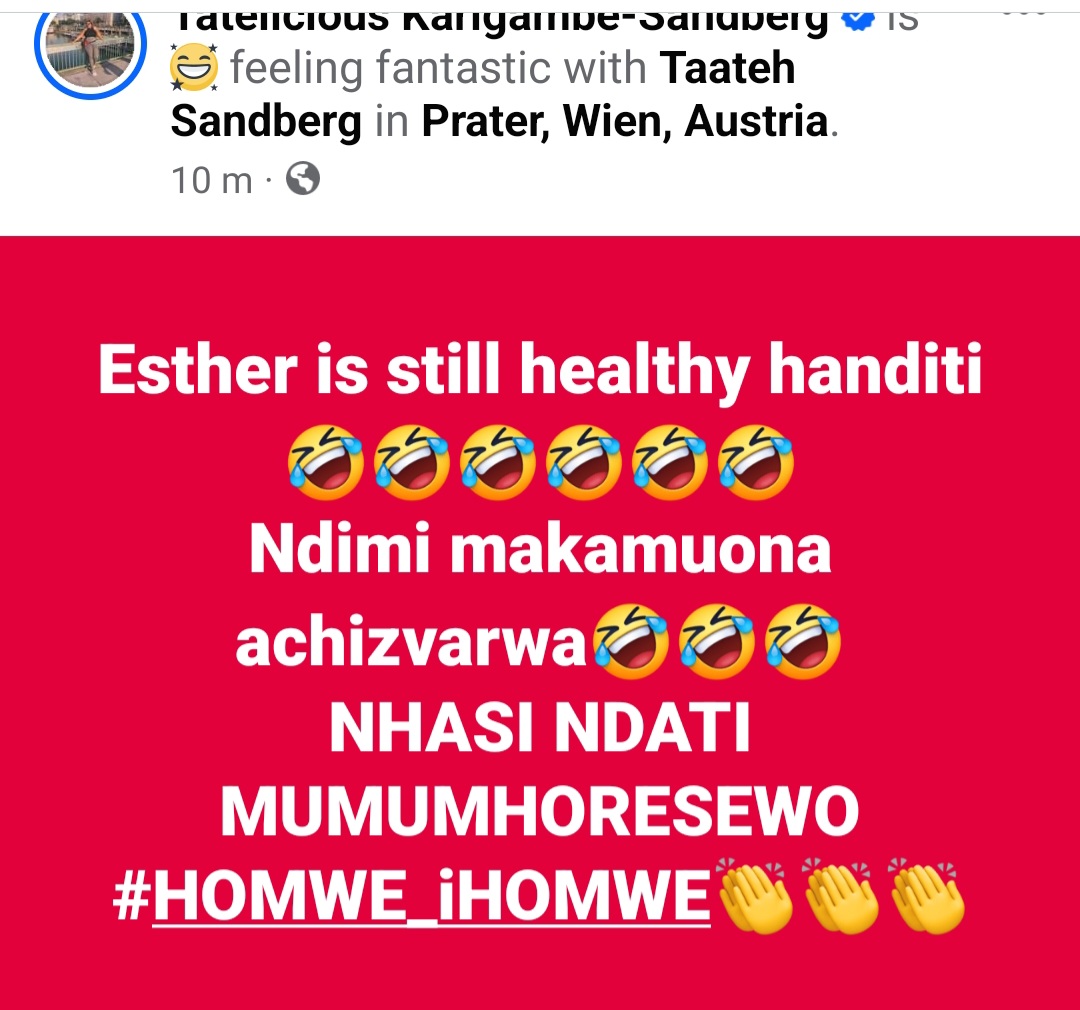Click the 'Esther is still healthy handiti' text
1080x1010 pixels.
(540, 371)
